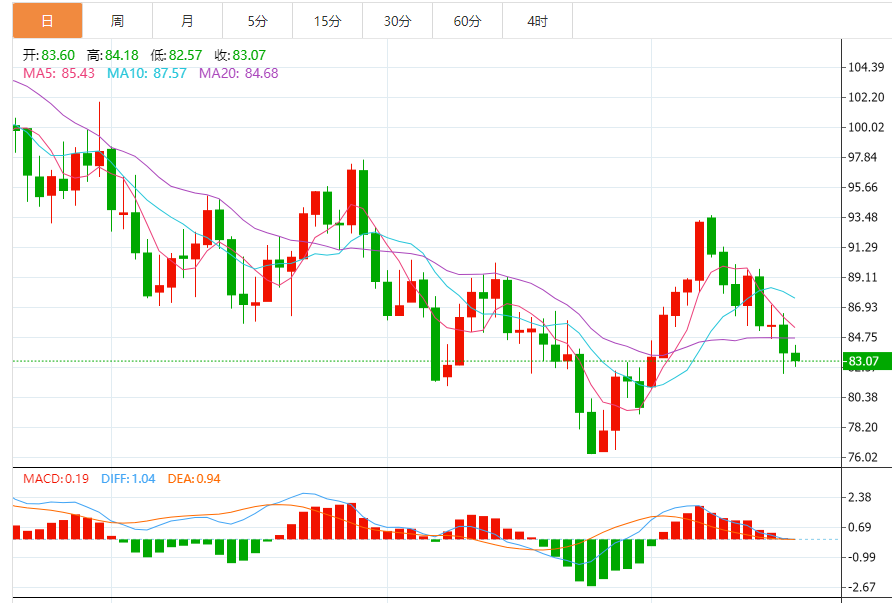The width and height of the screenshot is (892, 603).
Task: Click the 0.69 MACD axis label
Action: click(x=860, y=527)
